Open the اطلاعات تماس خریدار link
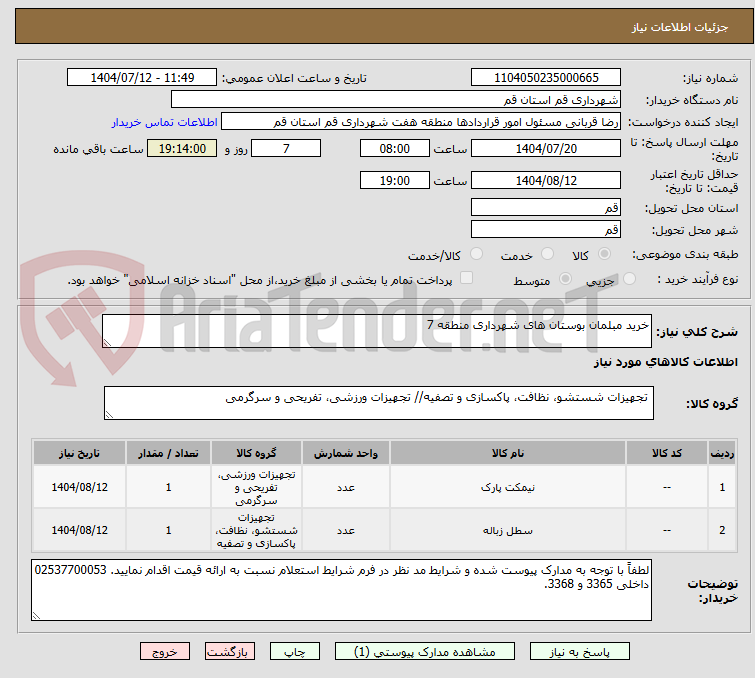Screen dimensions: 755x678 point(165,122)
